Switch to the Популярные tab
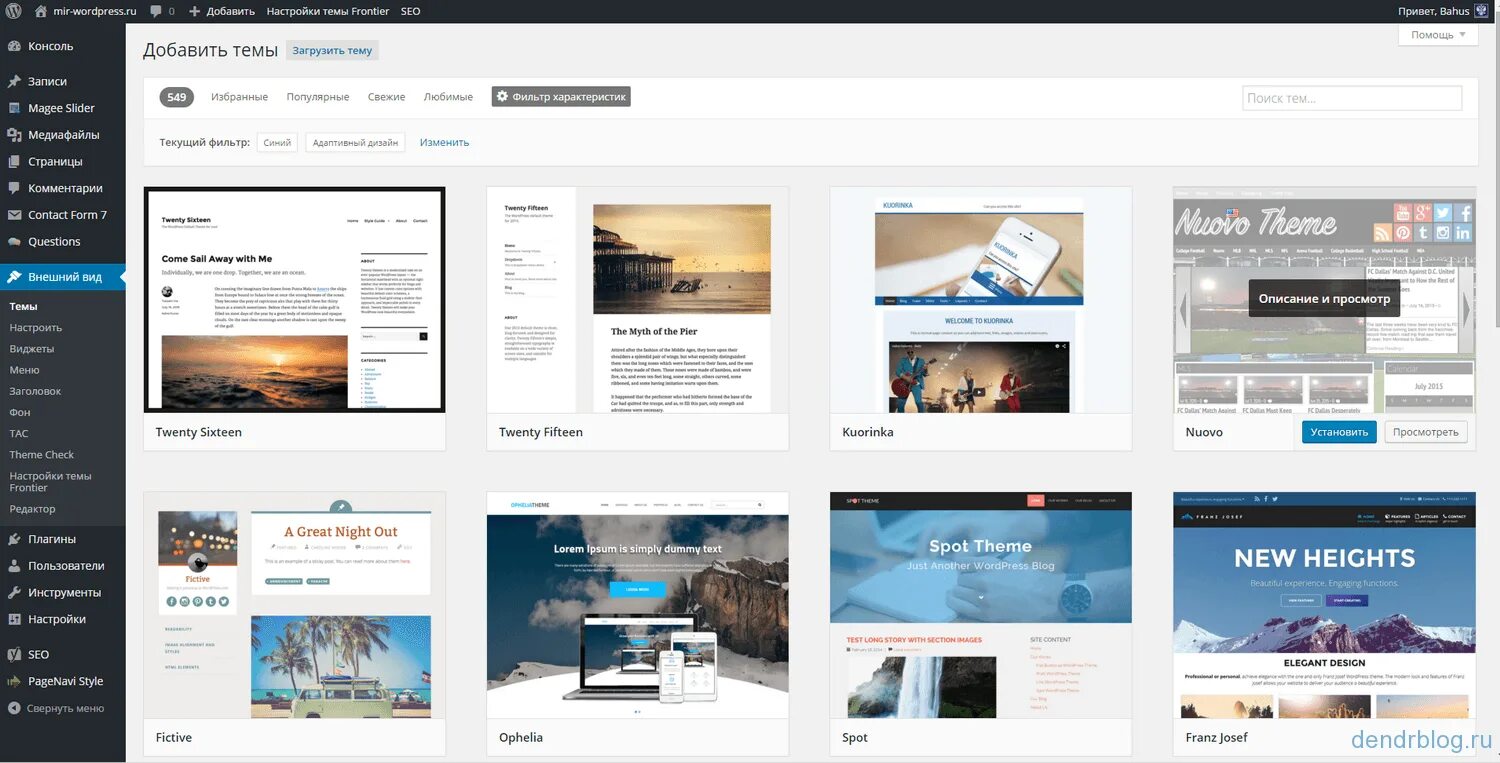The image size is (1500, 763). click(x=317, y=97)
